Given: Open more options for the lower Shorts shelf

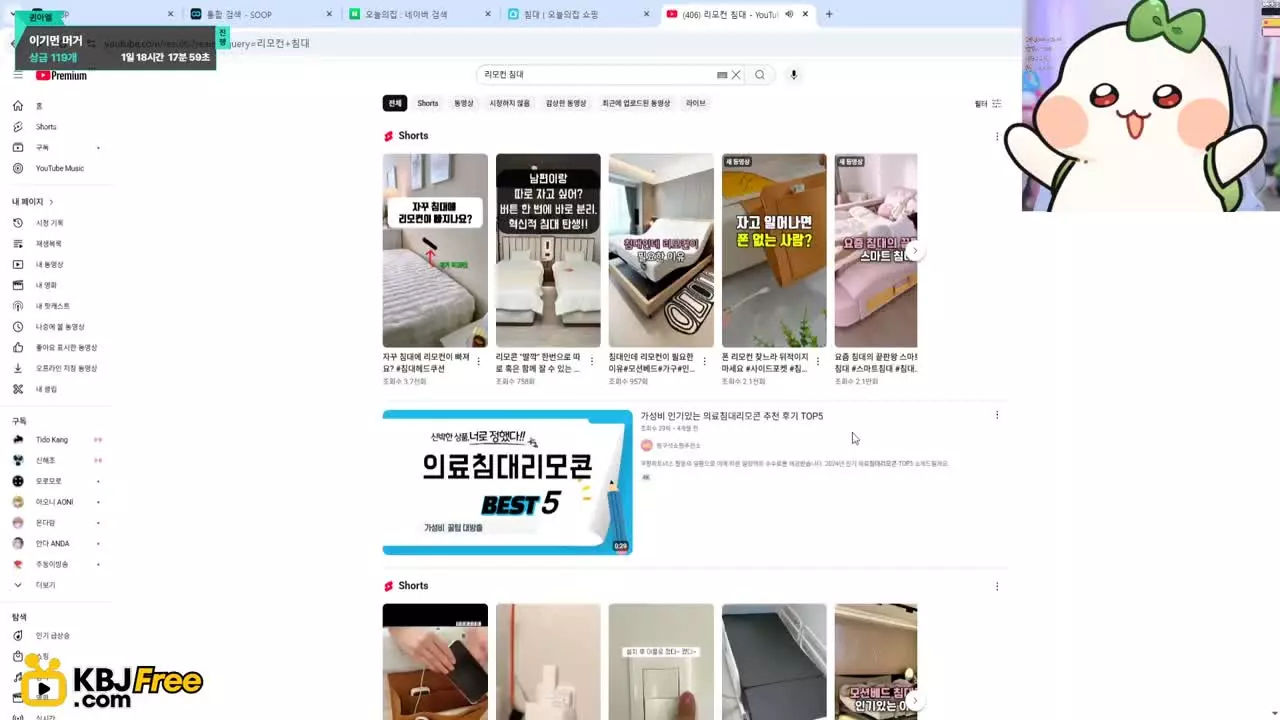Looking at the screenshot, I should tap(997, 586).
